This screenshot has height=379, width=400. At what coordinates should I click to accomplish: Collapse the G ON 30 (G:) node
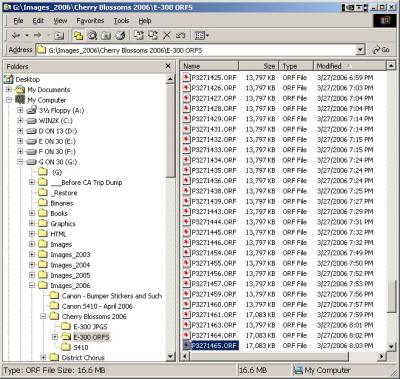coord(20,162)
